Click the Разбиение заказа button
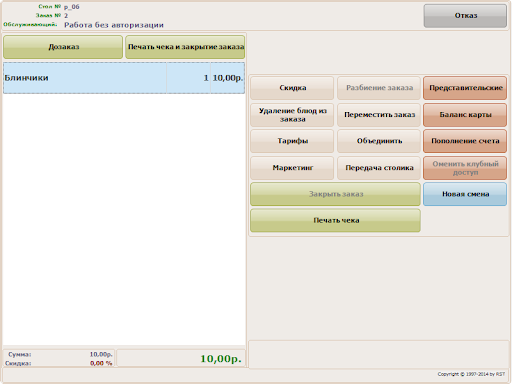Screen dimensions: 512x384 coord(379,88)
